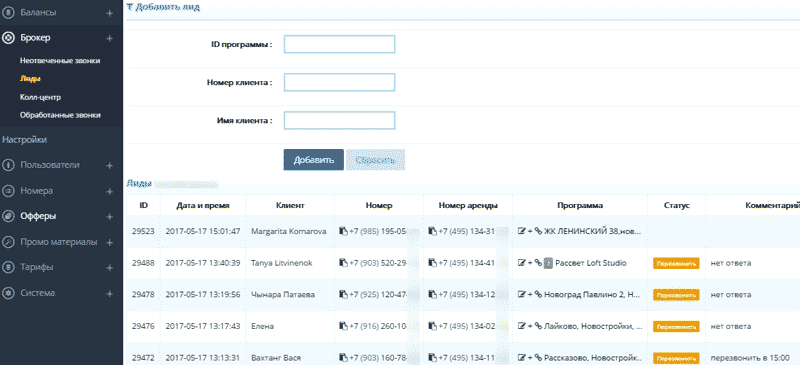Click link icon for Рассвет Loft Studio

click(538, 263)
